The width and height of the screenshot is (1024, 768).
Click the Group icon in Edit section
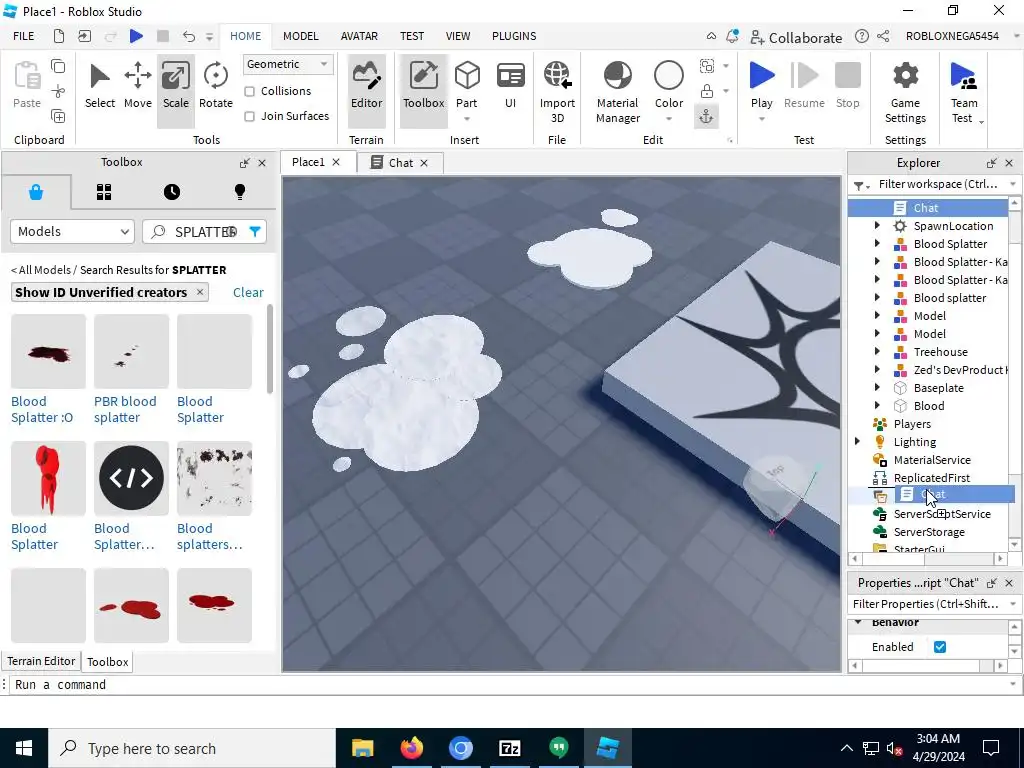(707, 65)
